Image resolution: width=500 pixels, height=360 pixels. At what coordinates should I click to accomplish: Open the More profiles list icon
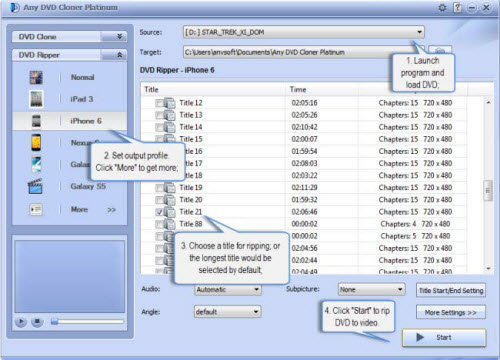[x=36, y=209]
